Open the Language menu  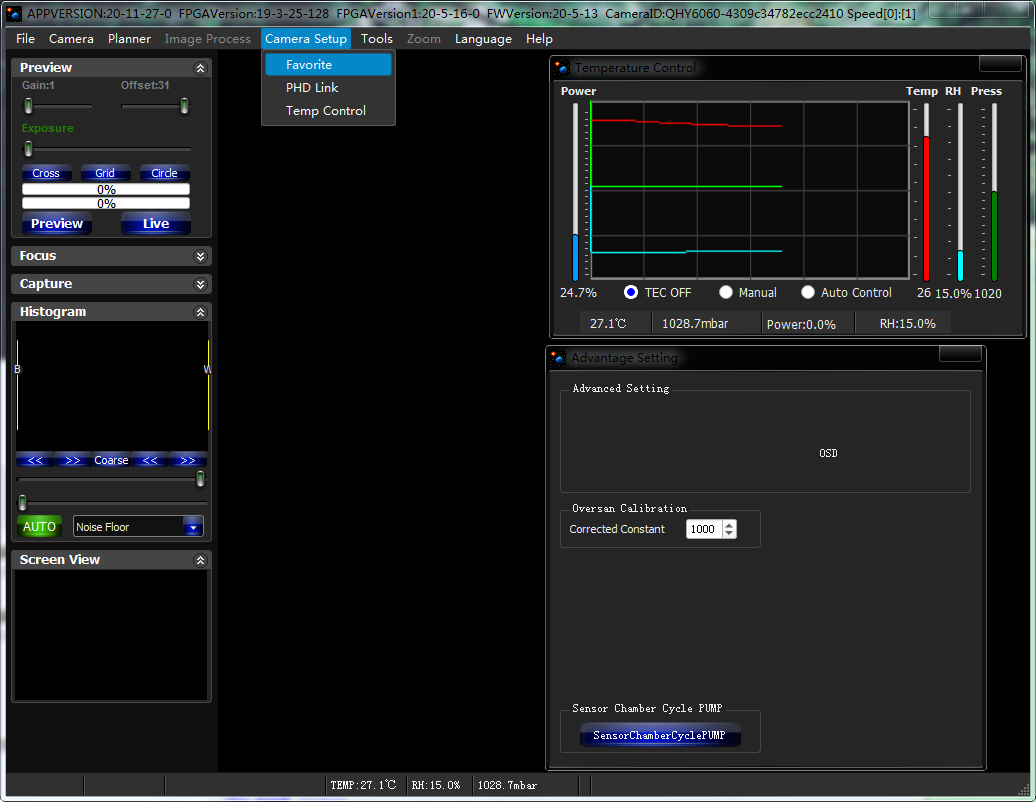point(483,39)
